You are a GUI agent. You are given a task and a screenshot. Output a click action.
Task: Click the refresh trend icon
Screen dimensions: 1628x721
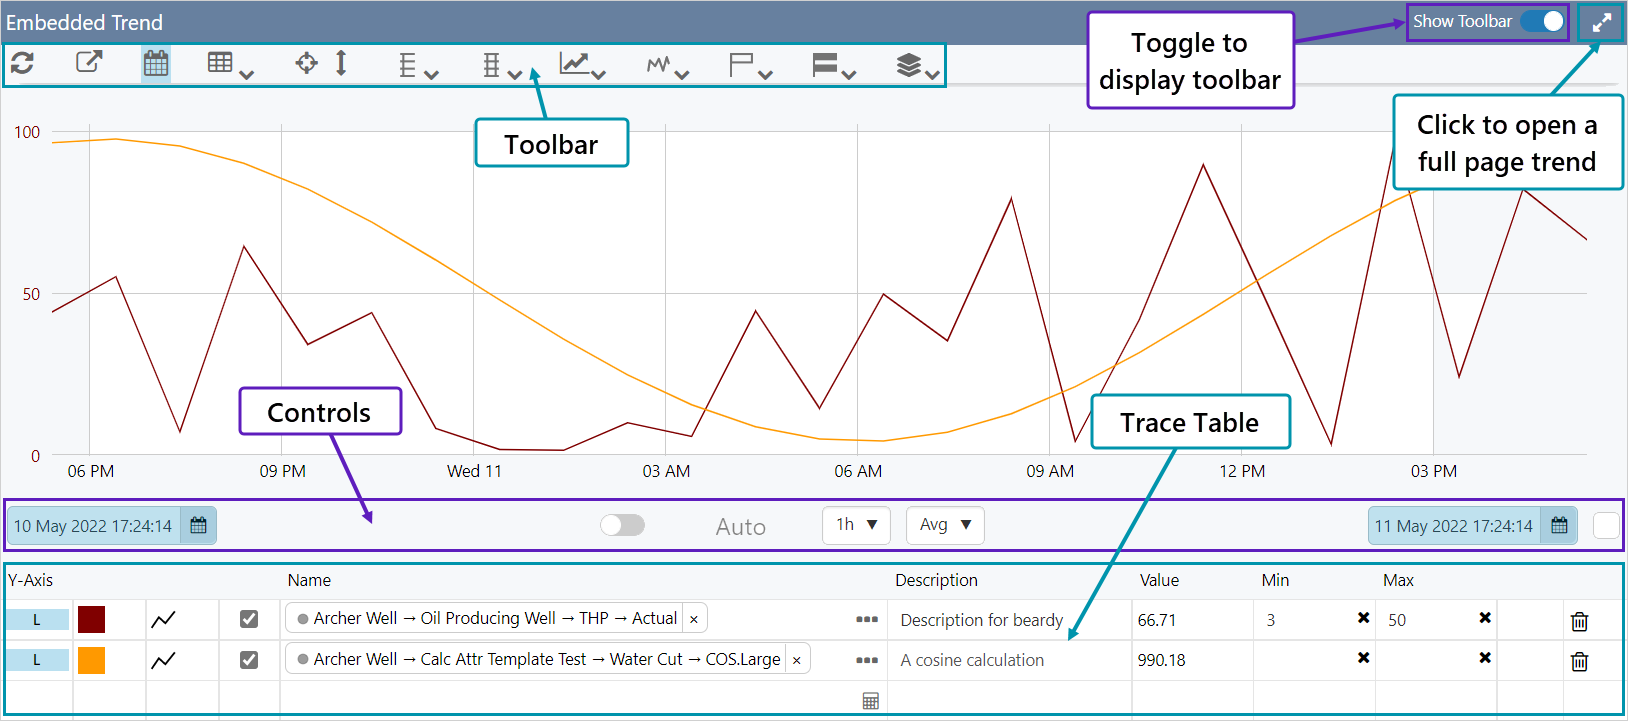pos(23,63)
